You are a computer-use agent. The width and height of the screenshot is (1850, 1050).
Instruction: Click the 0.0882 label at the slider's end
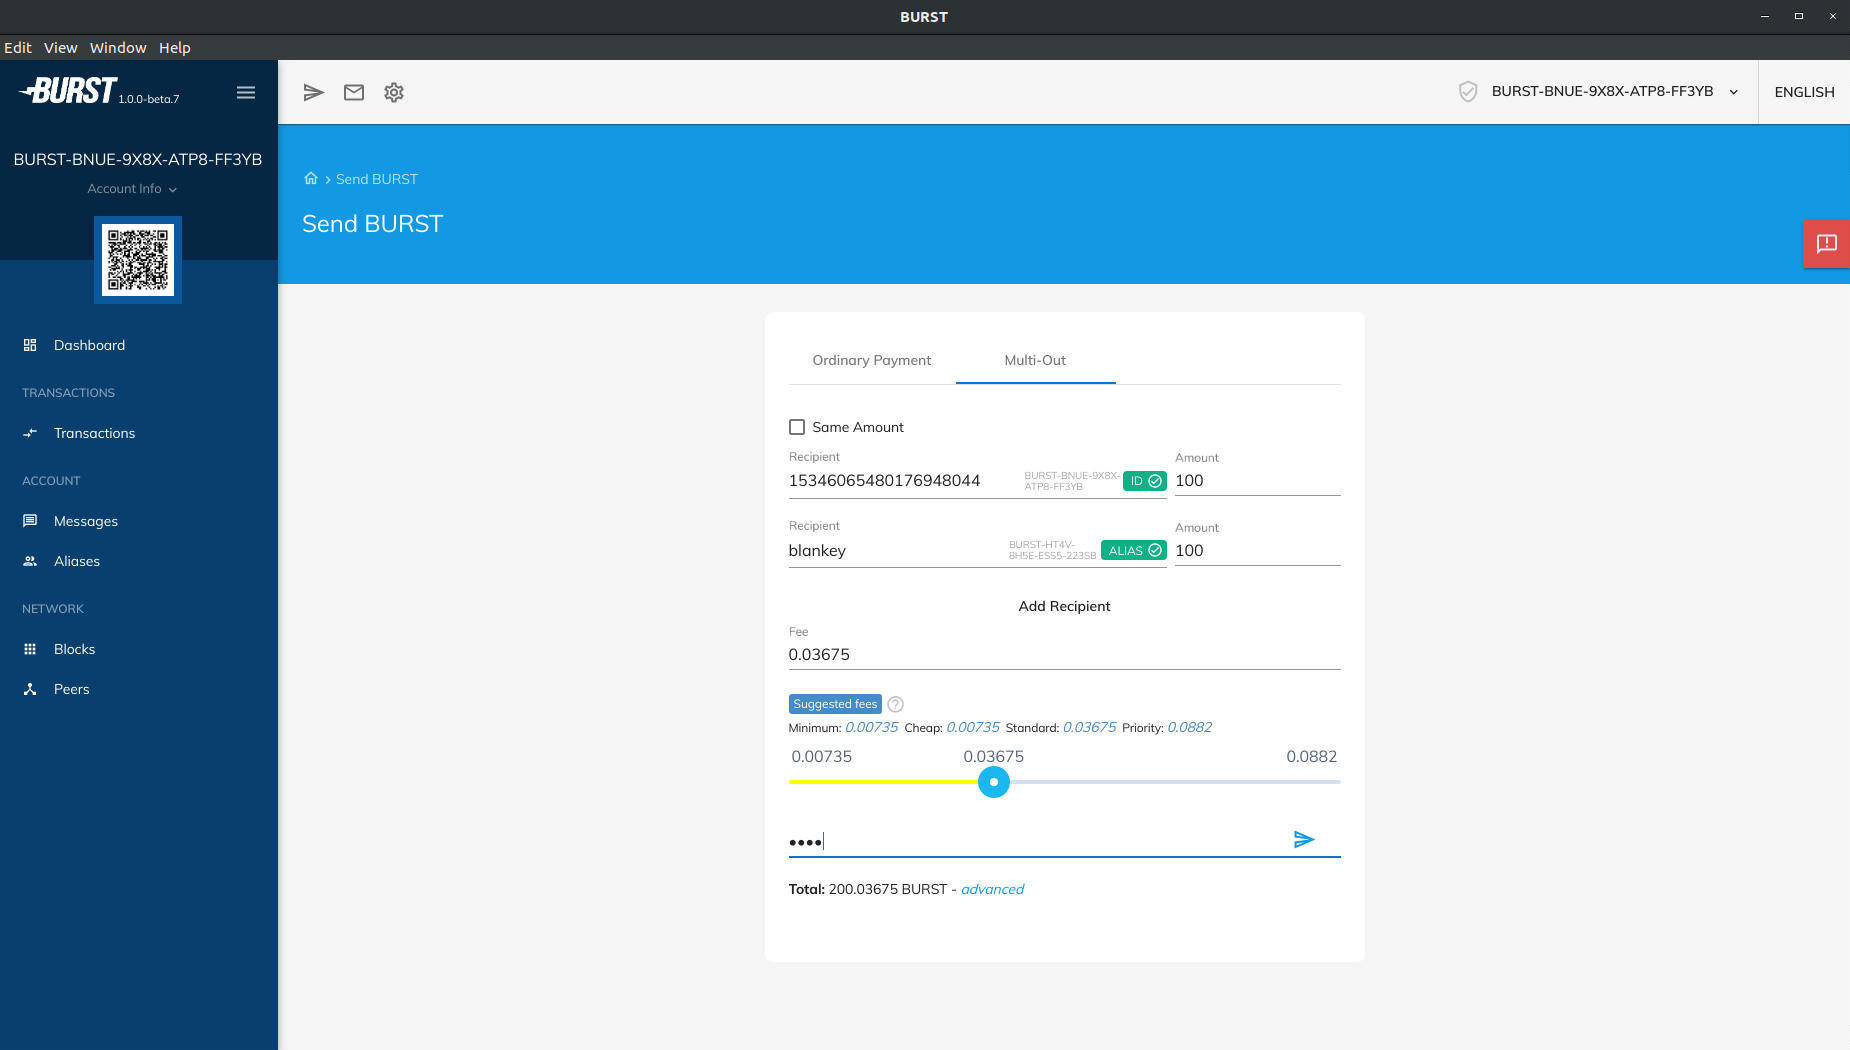click(x=1311, y=756)
